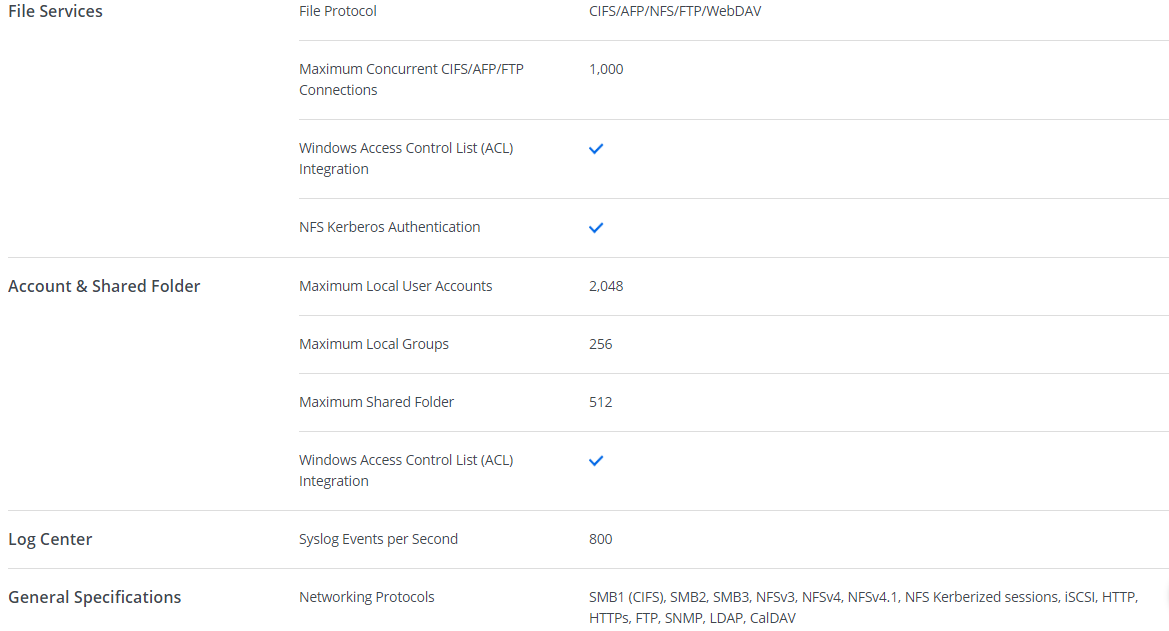1169x631 pixels.
Task: Click the ACL Integration checkmark under Account & Shared Folder
Action: coord(596,461)
